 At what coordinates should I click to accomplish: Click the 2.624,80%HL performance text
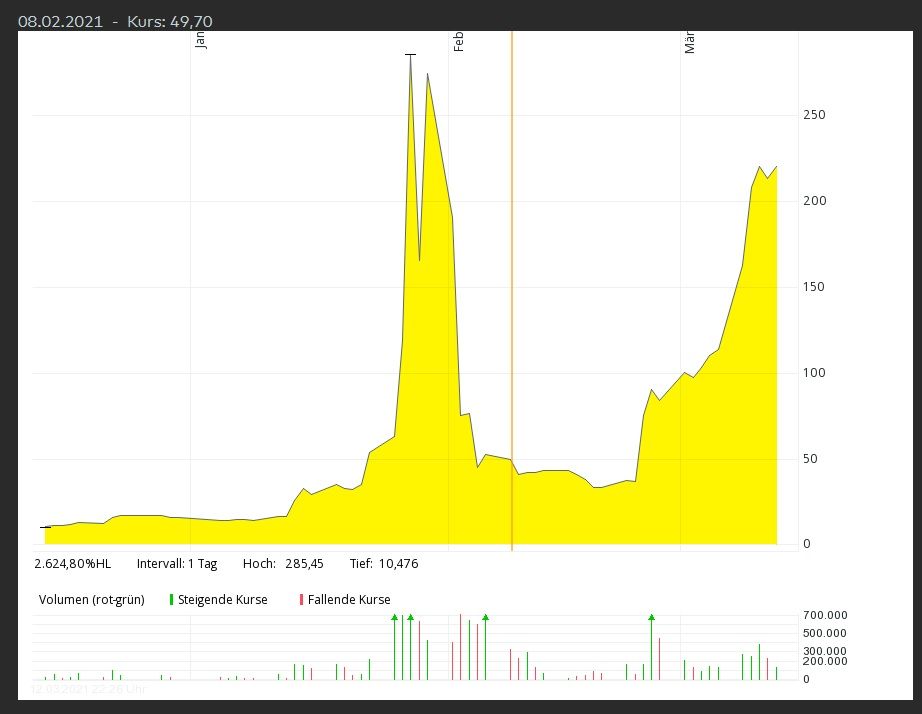[x=73, y=564]
